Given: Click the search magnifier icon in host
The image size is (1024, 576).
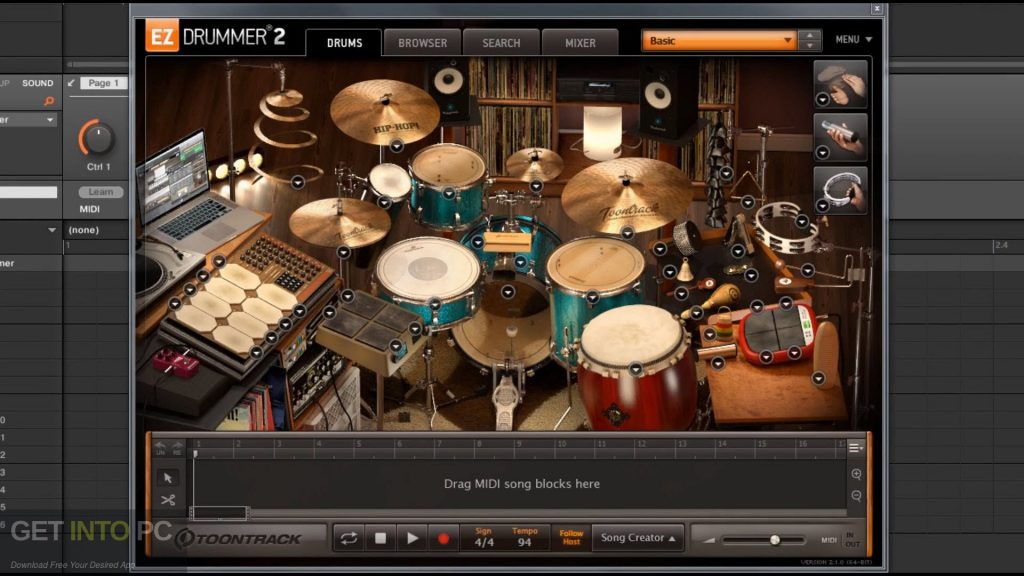Looking at the screenshot, I should [x=49, y=101].
